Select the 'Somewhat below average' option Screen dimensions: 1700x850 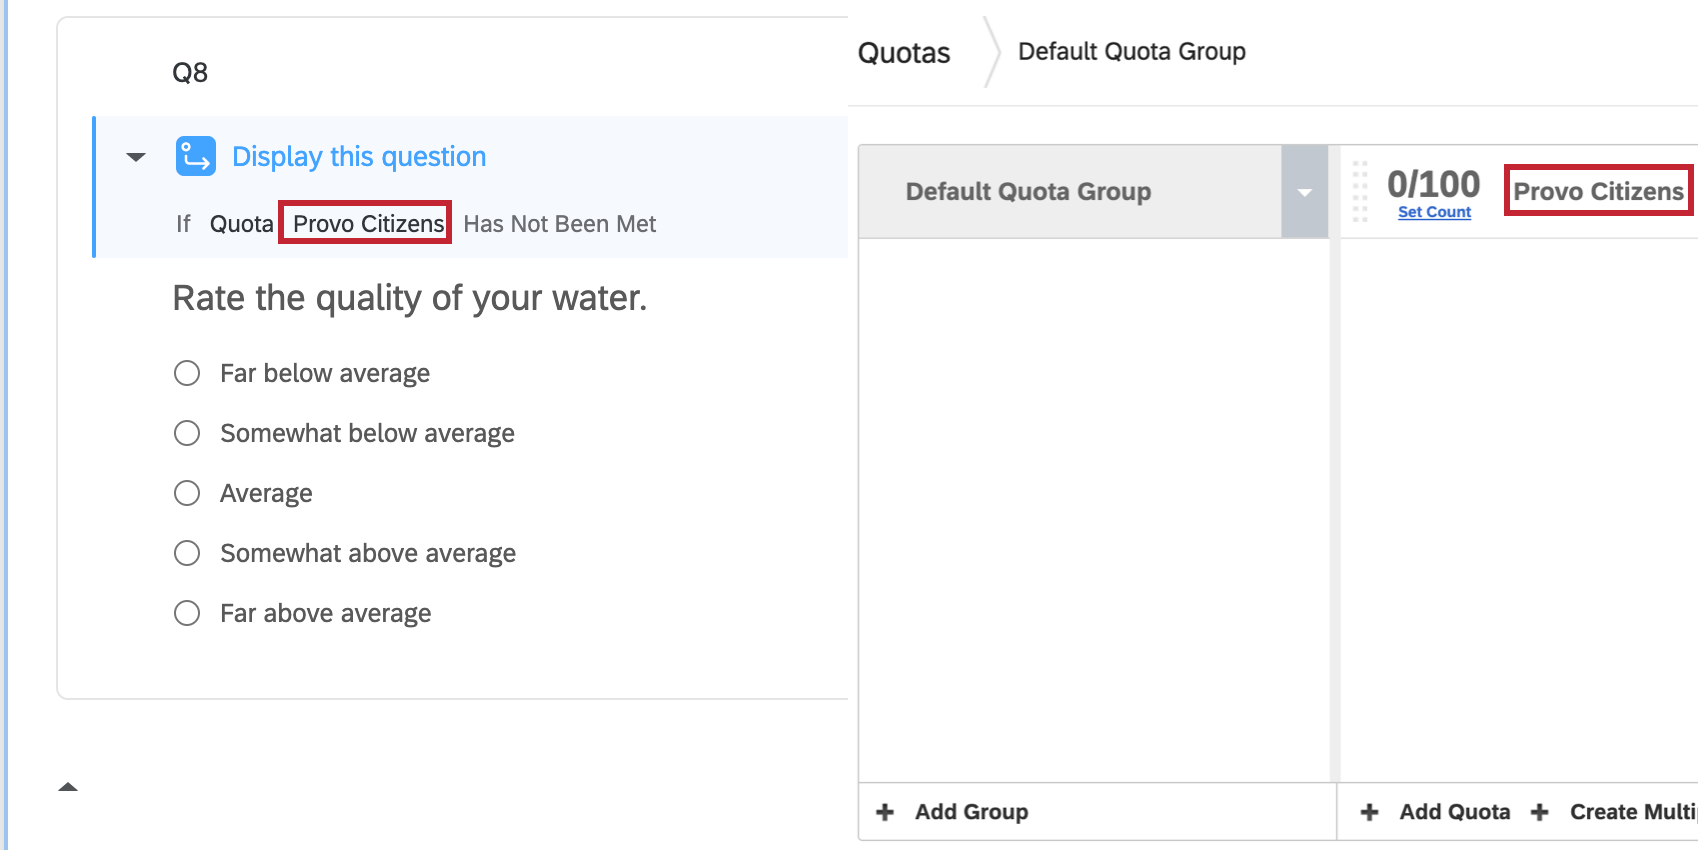tap(187, 433)
